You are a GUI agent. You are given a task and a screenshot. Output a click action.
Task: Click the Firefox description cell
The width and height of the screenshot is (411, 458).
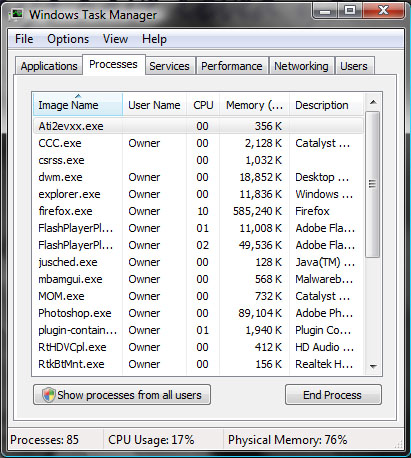click(312, 211)
